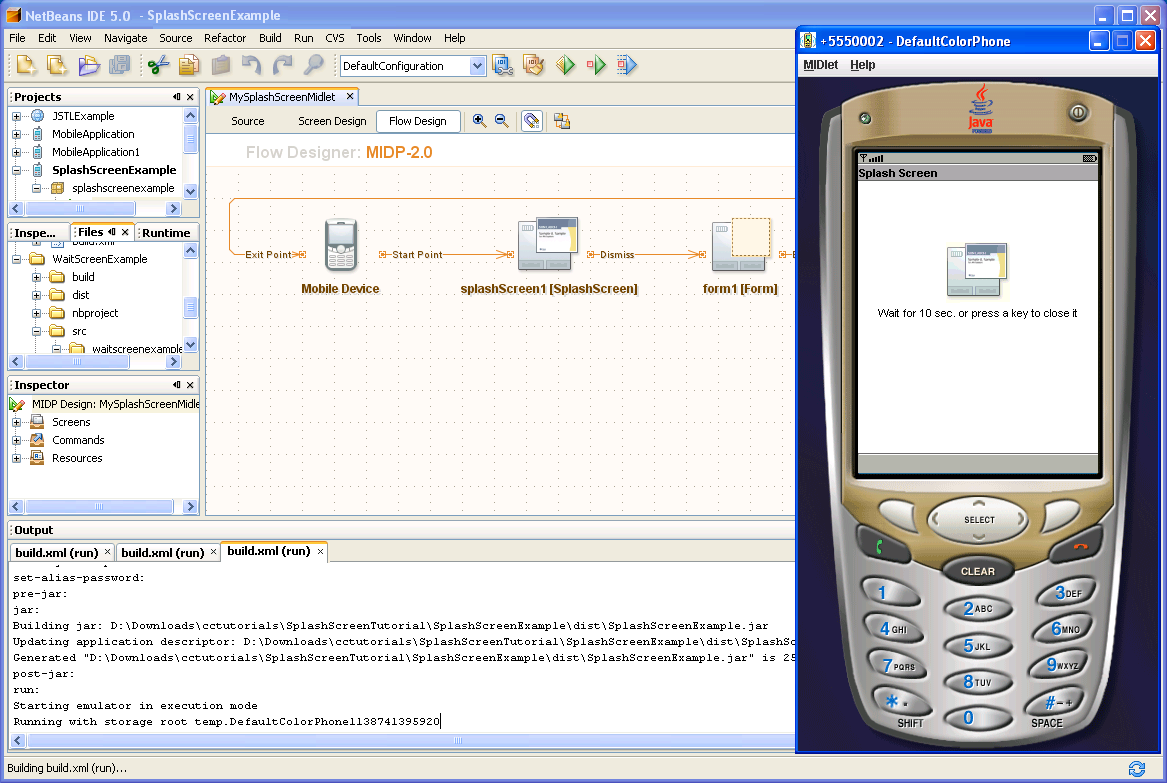This screenshot has height=783, width=1167.
Task: Close the Files tab
Action: (x=125, y=232)
